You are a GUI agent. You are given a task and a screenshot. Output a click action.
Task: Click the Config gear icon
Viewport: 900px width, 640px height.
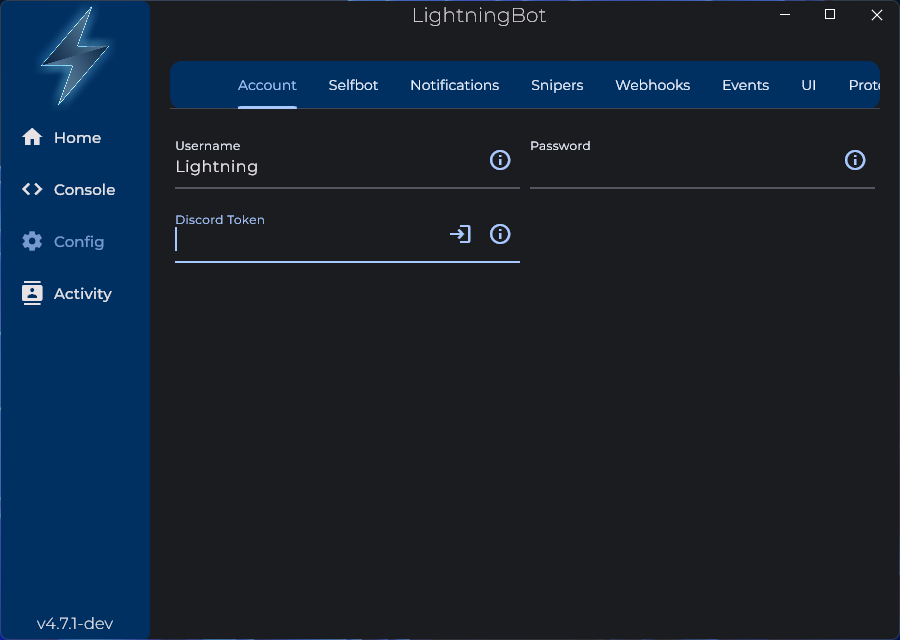(30, 241)
